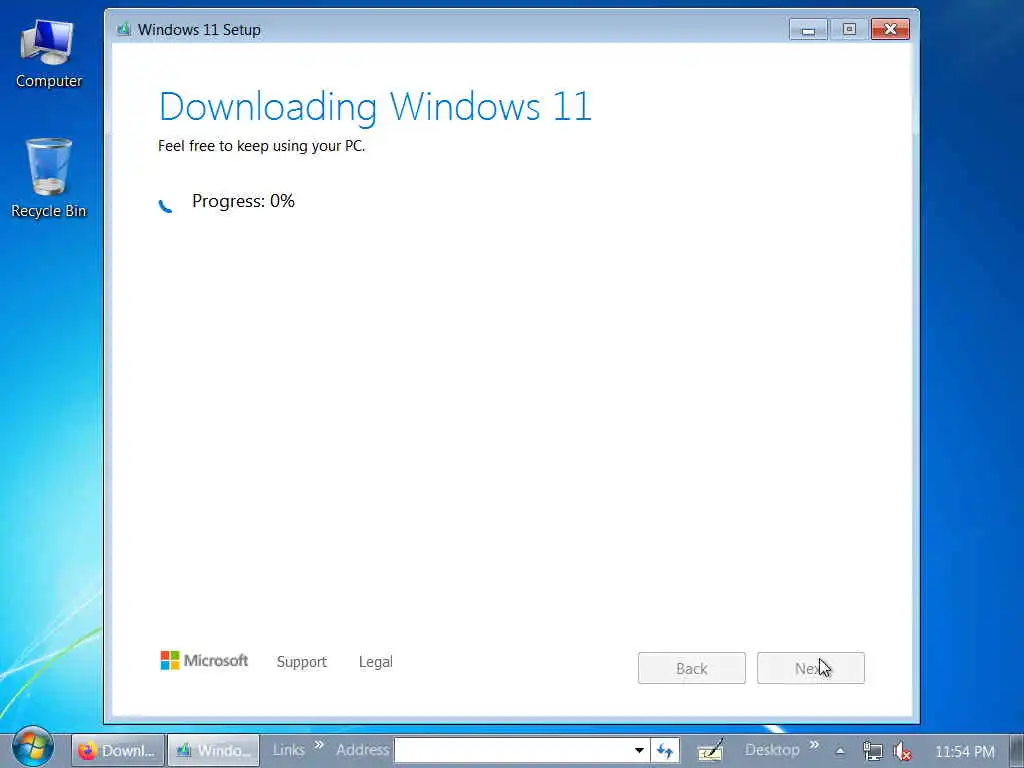
Task: Click the 11:54 PM clock
Action: 965,752
